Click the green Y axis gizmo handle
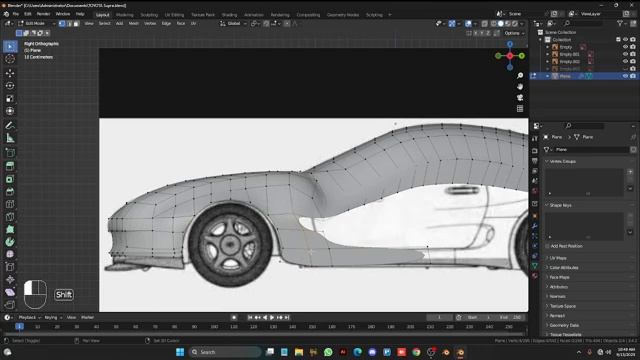 (x=522, y=56)
